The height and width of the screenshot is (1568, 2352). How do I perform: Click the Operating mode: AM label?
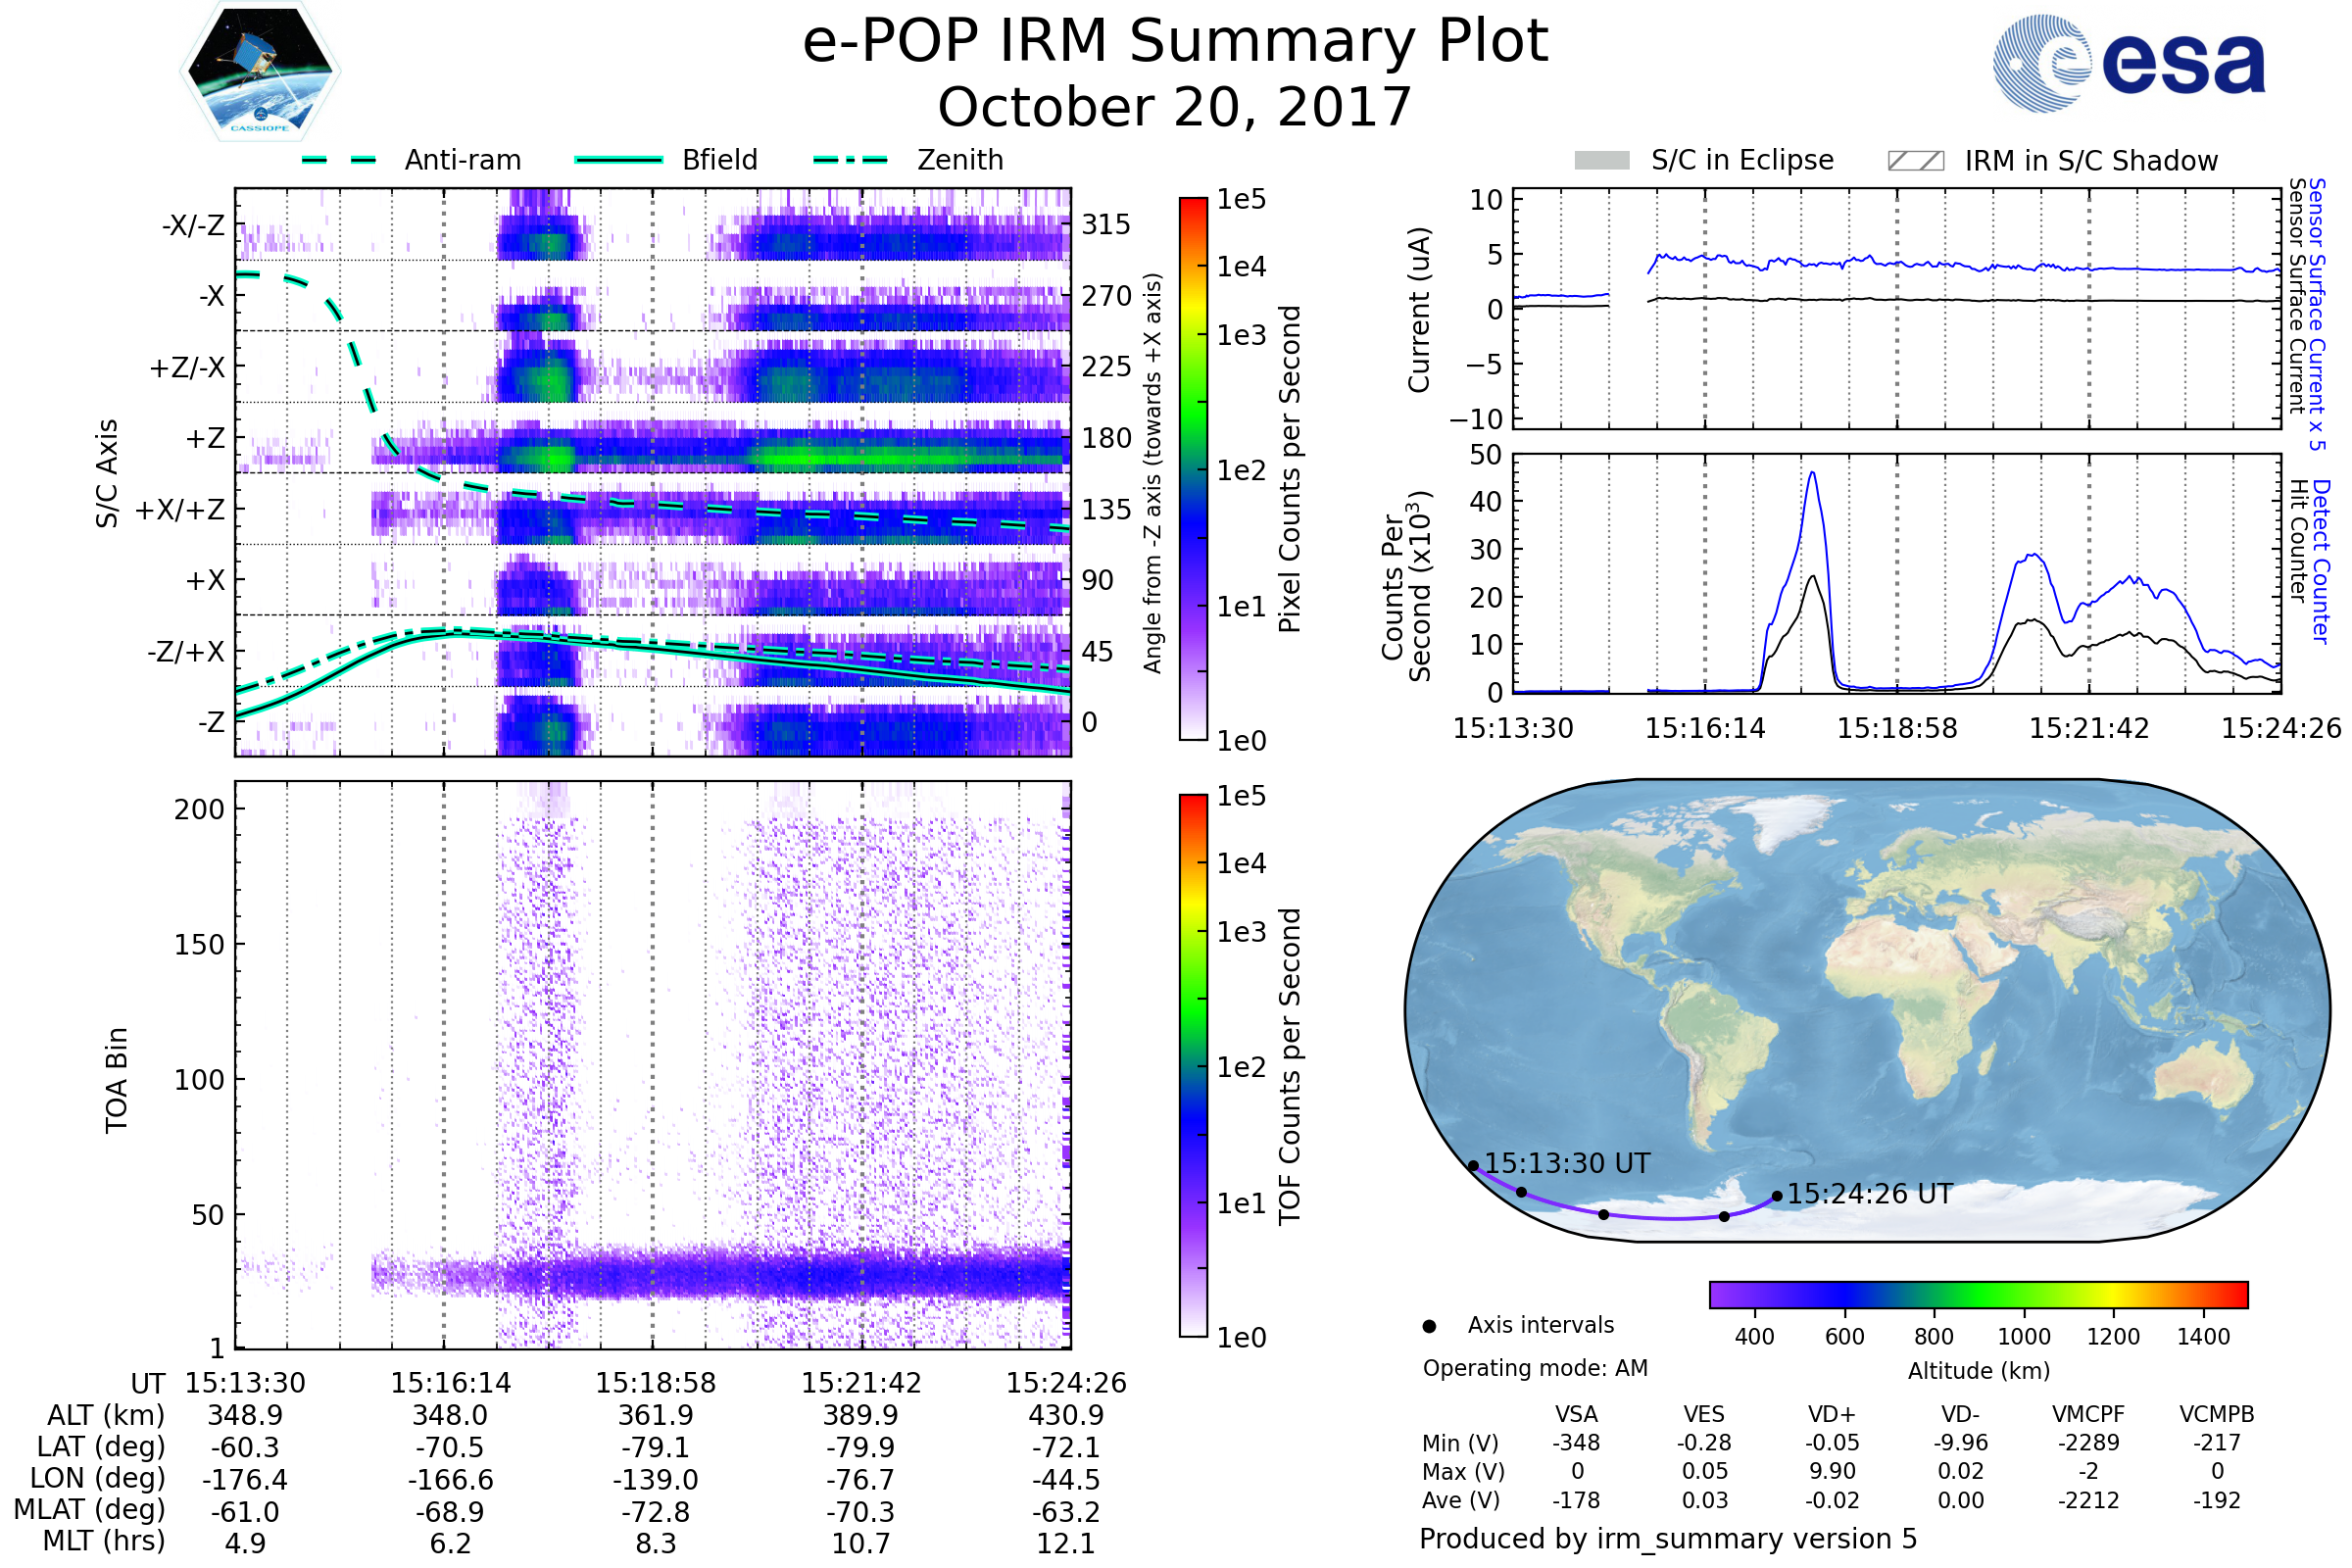coord(1535,1368)
